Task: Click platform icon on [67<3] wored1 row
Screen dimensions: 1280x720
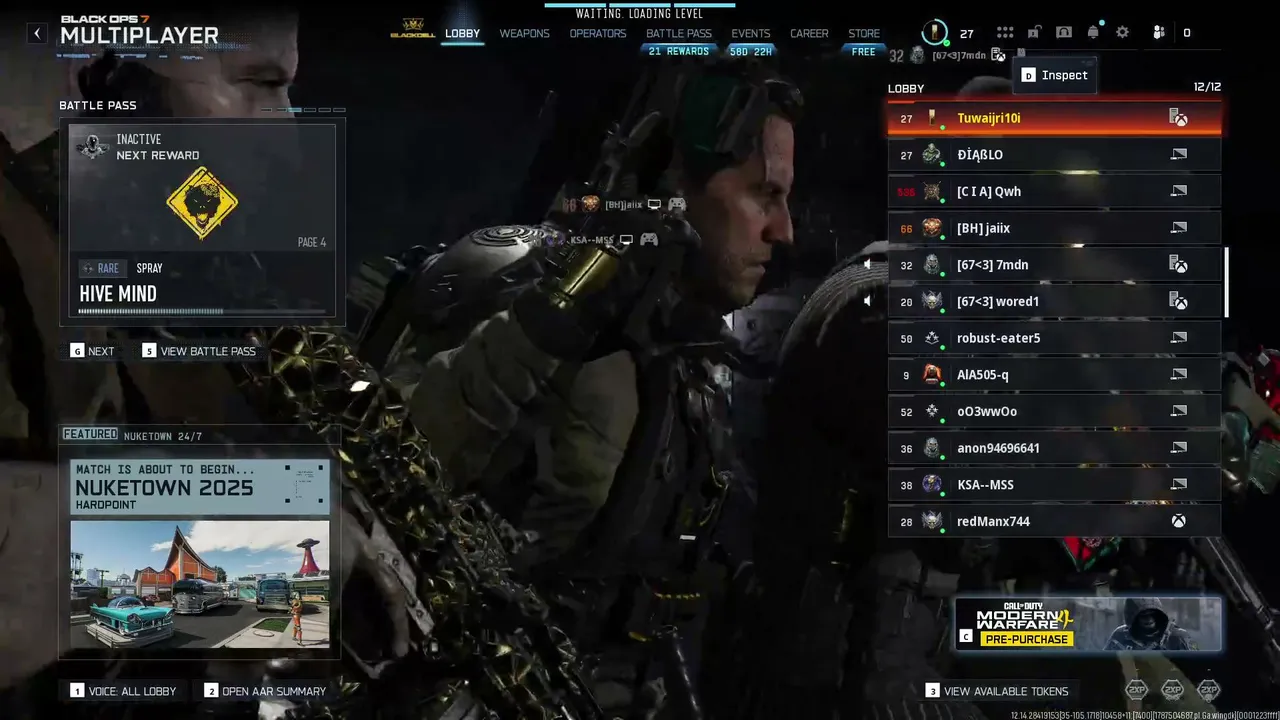Action: pos(1179,301)
